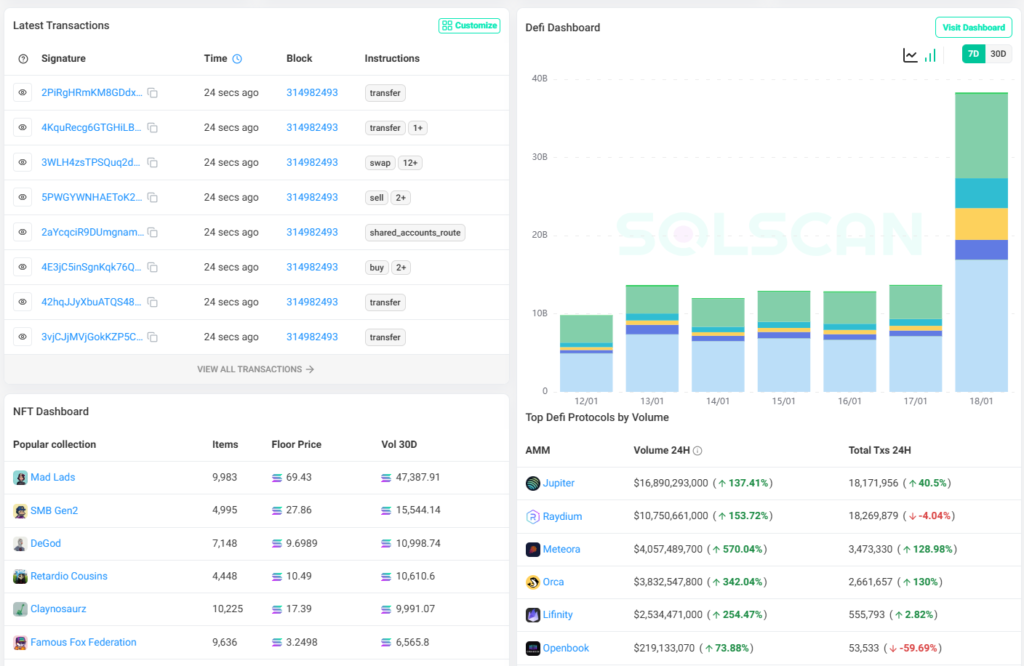Toggle eye preview for the 4KquRecg6GTGHiLB transaction
Viewport: 1024px width, 666px height.
[x=23, y=128]
